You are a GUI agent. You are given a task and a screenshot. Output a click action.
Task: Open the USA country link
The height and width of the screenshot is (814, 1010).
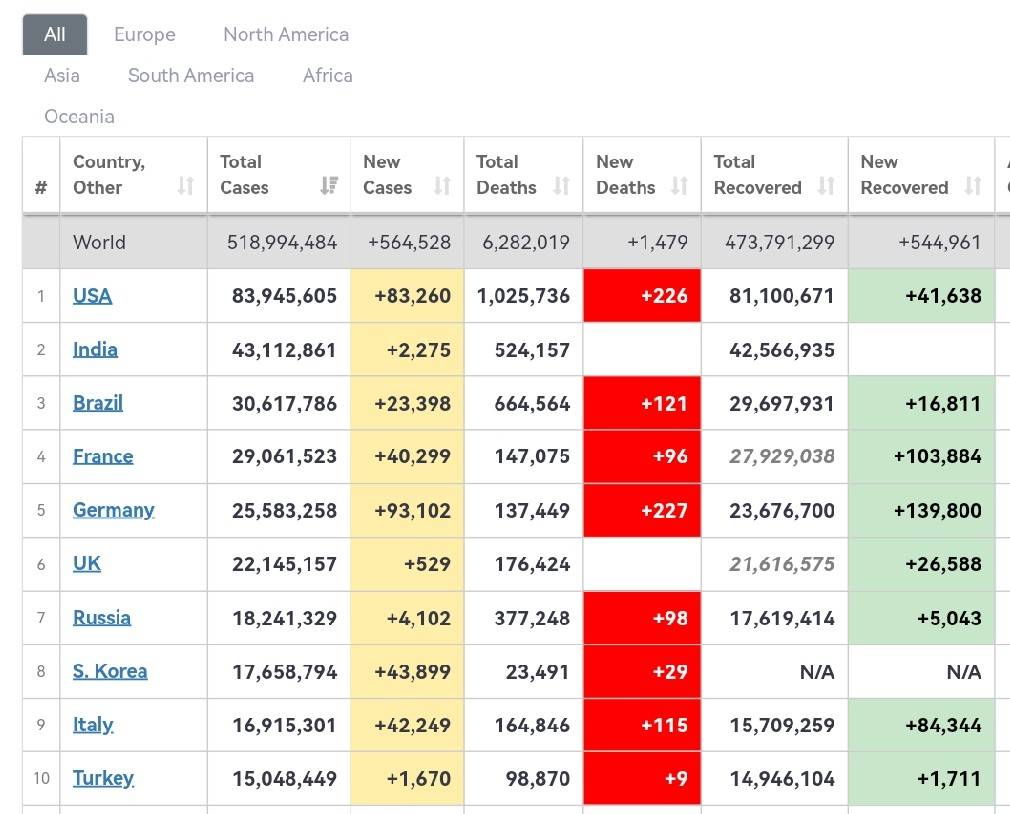click(92, 296)
